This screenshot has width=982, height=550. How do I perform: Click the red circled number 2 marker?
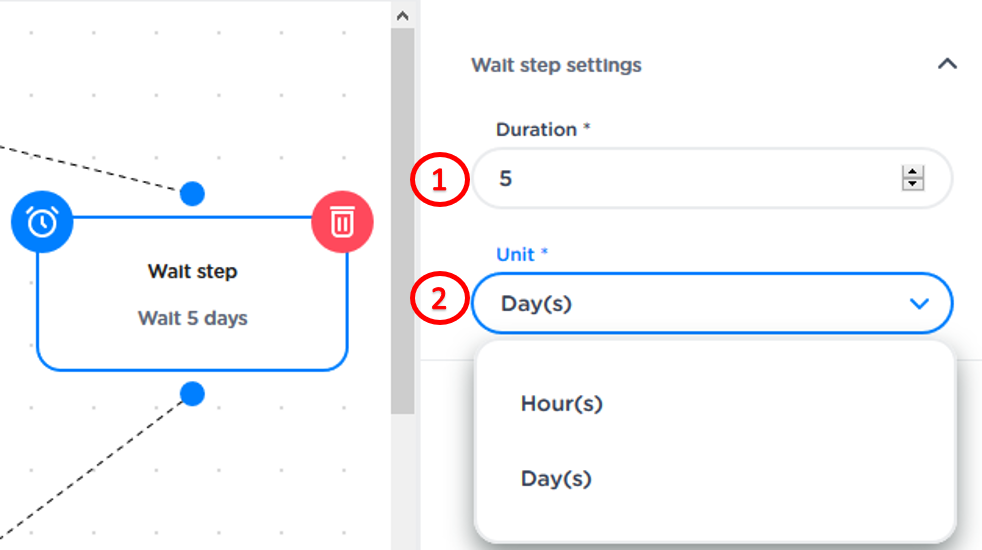(x=438, y=300)
